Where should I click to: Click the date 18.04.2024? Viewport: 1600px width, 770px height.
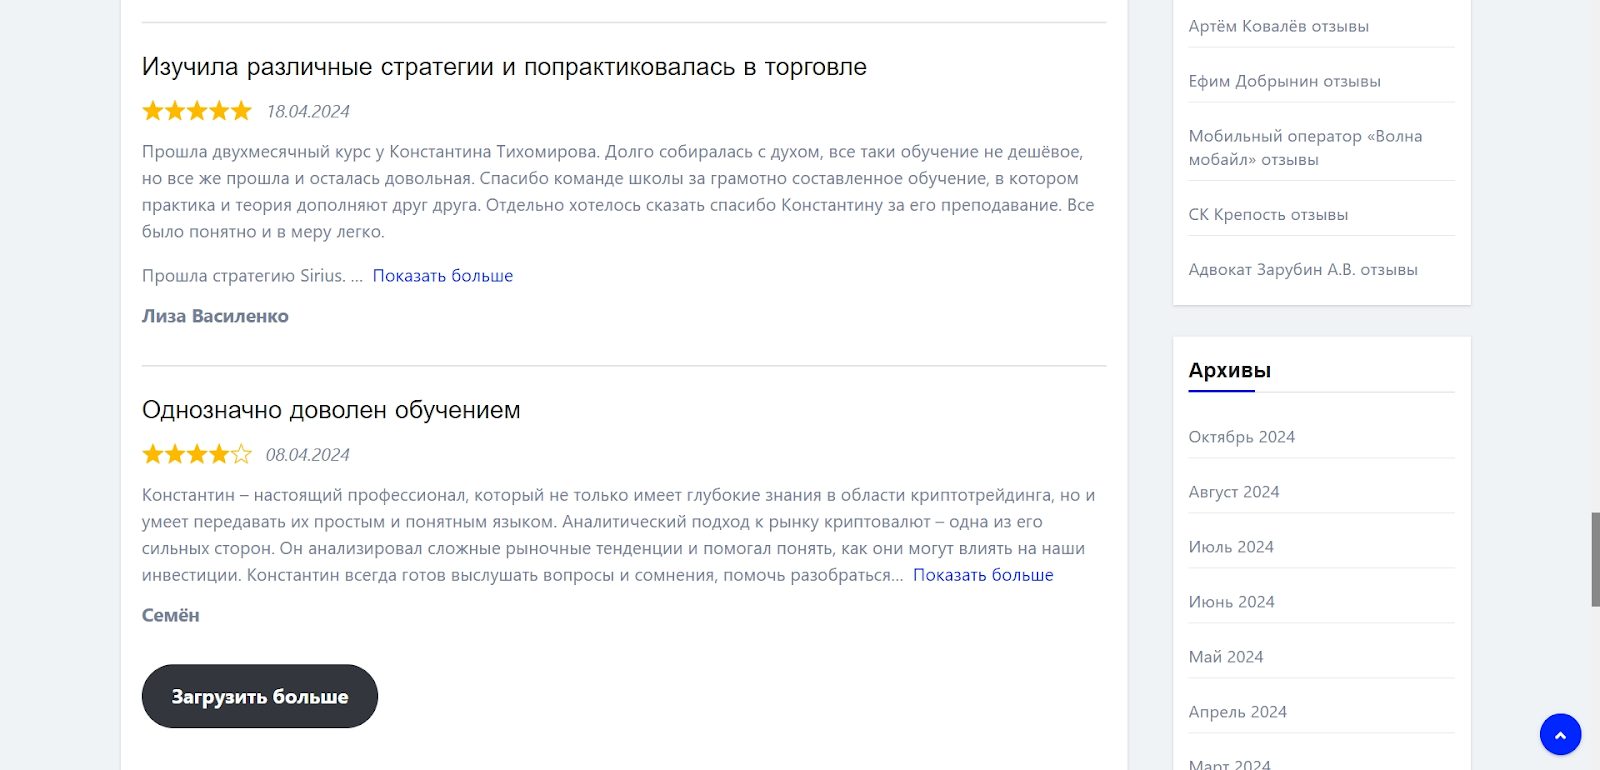(x=308, y=112)
